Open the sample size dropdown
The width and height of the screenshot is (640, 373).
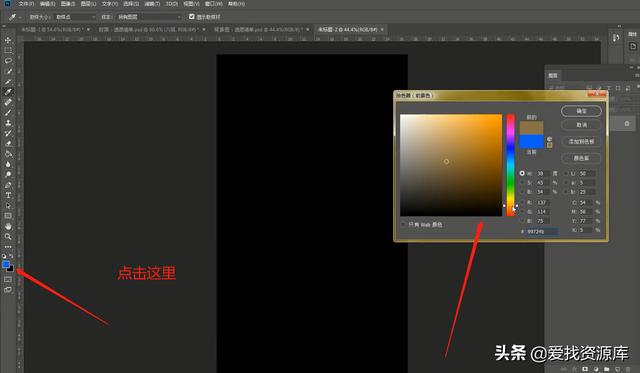click(x=75, y=17)
